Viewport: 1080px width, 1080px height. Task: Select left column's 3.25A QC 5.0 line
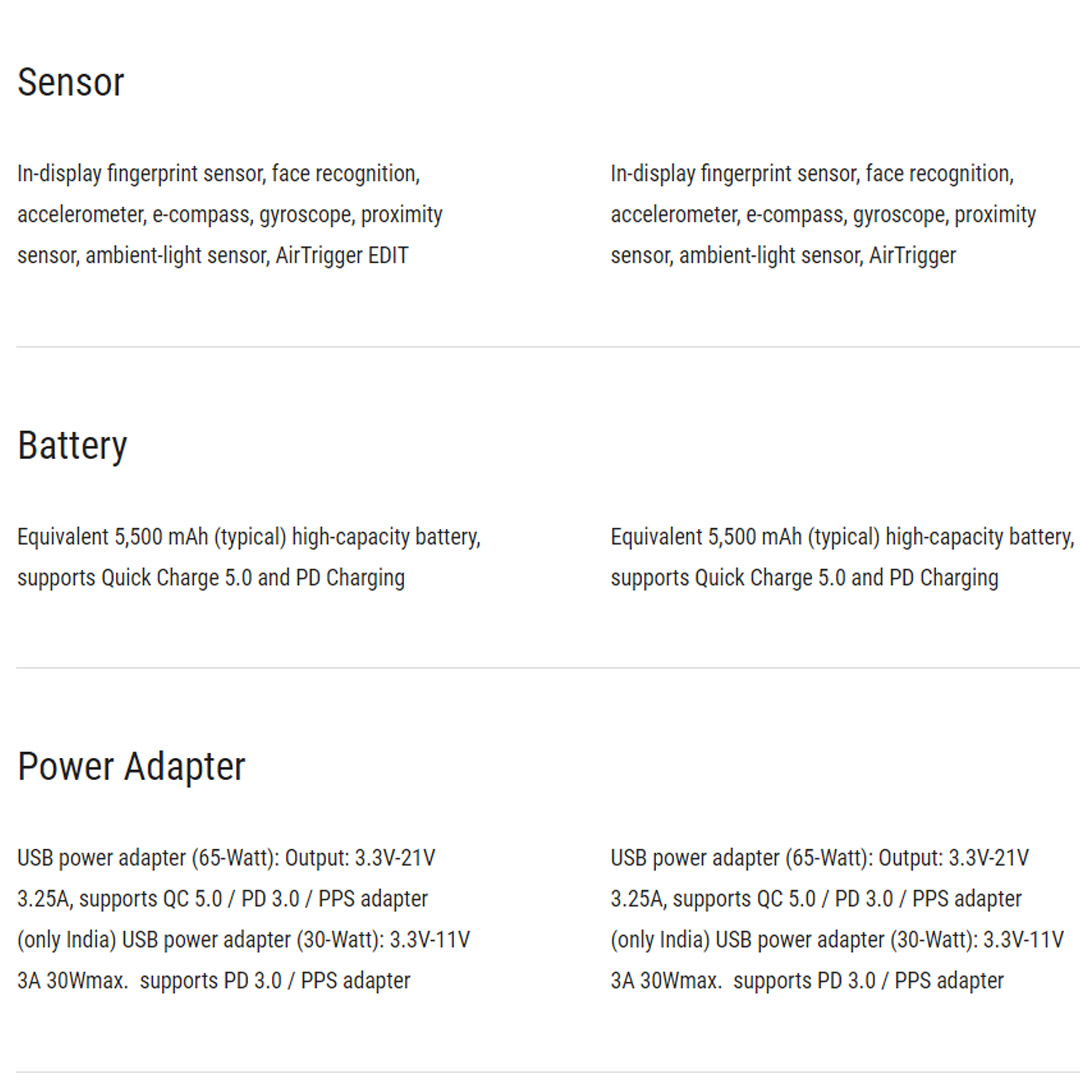[222, 899]
